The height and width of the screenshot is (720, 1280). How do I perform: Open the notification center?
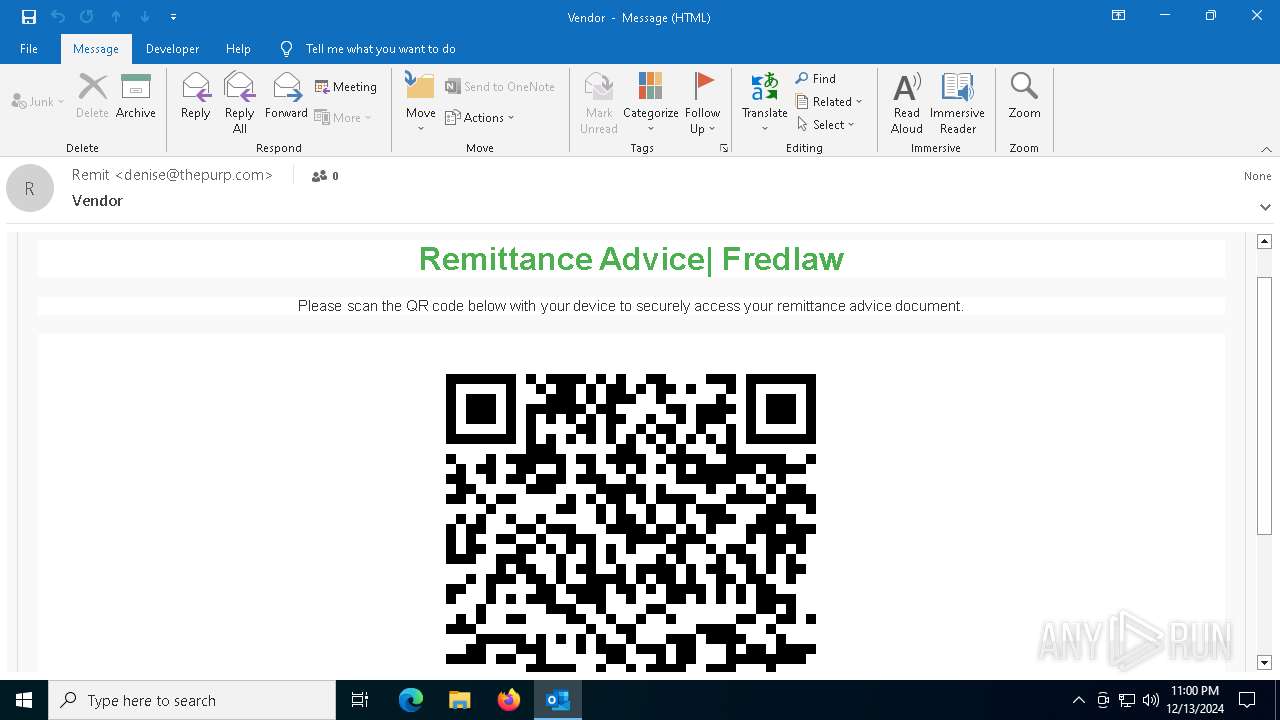tap(1247, 700)
